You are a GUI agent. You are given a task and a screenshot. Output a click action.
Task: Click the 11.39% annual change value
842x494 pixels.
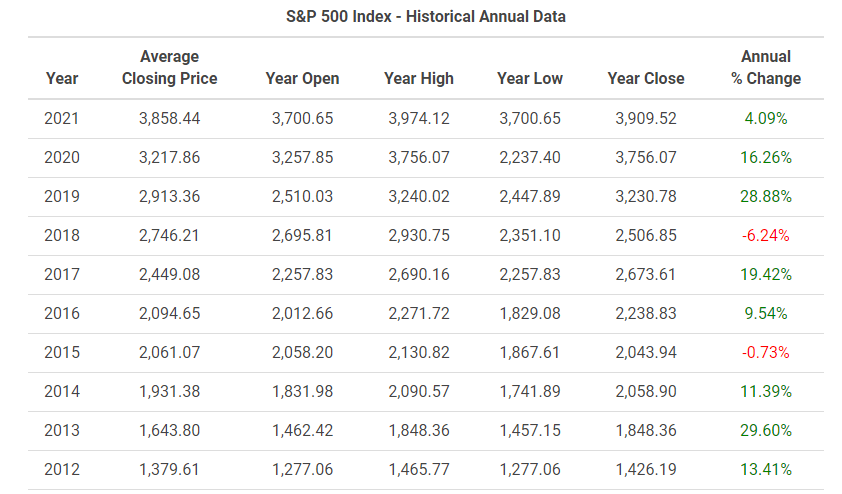tap(766, 391)
